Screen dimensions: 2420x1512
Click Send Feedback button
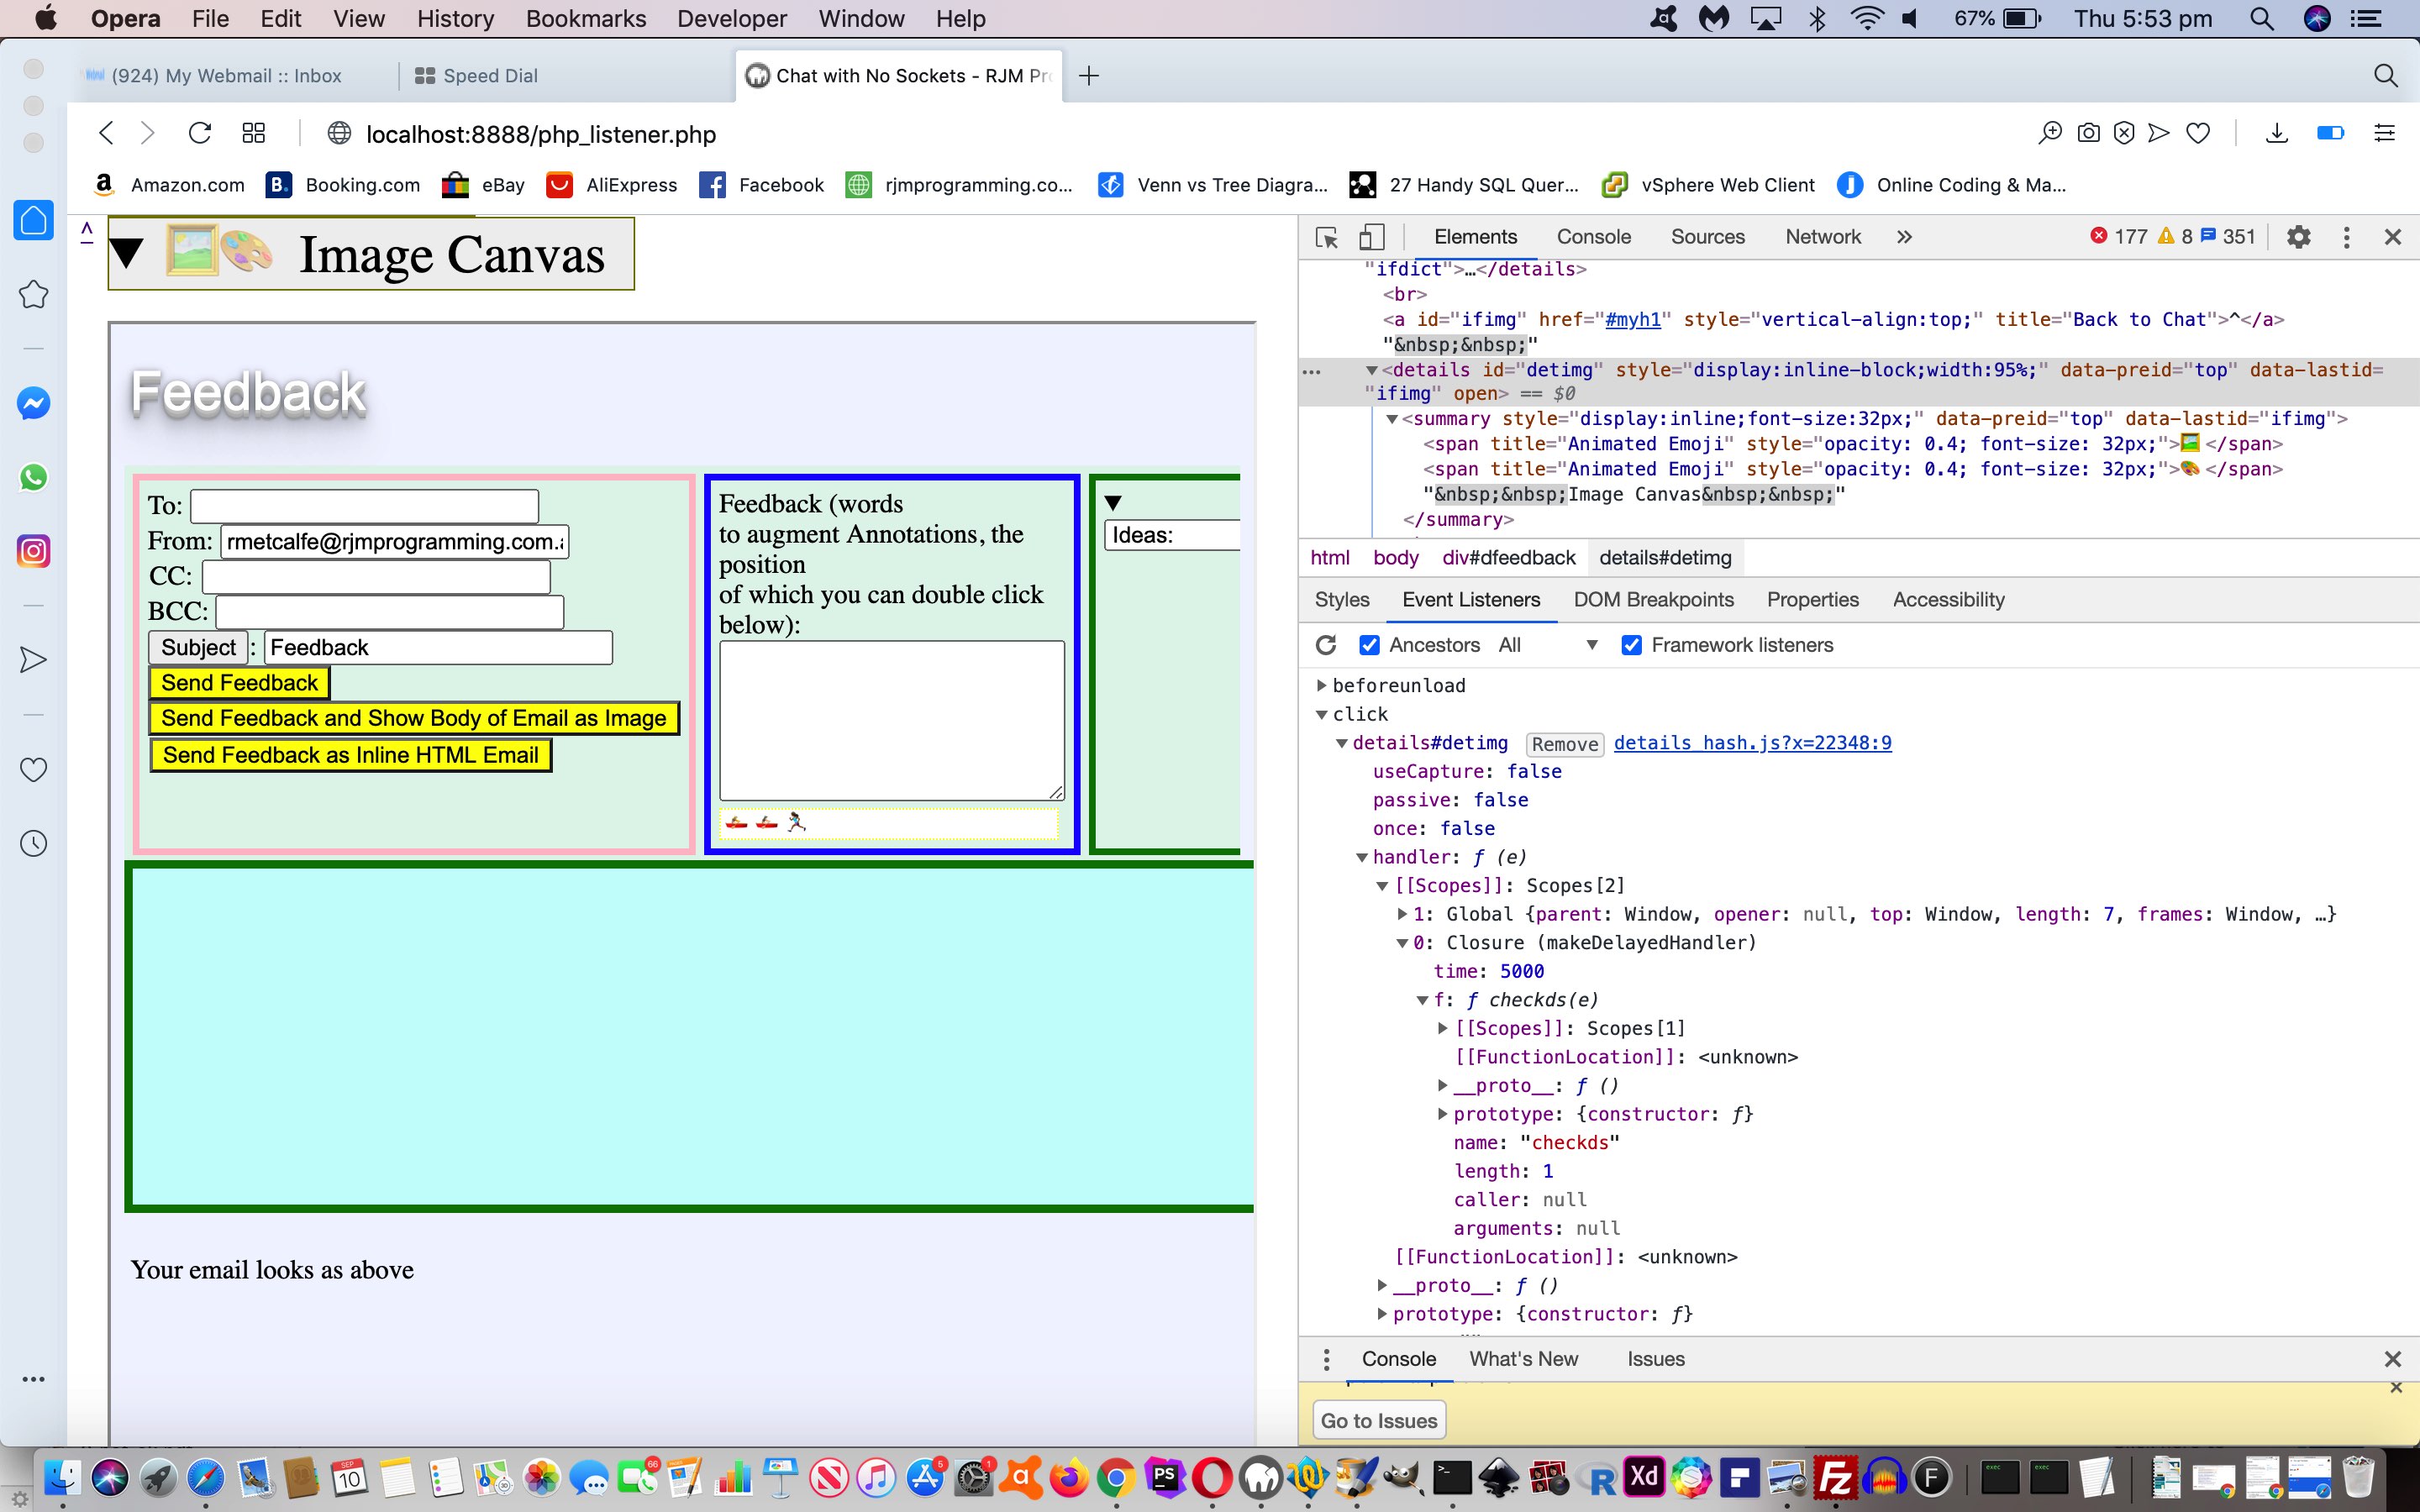point(240,681)
